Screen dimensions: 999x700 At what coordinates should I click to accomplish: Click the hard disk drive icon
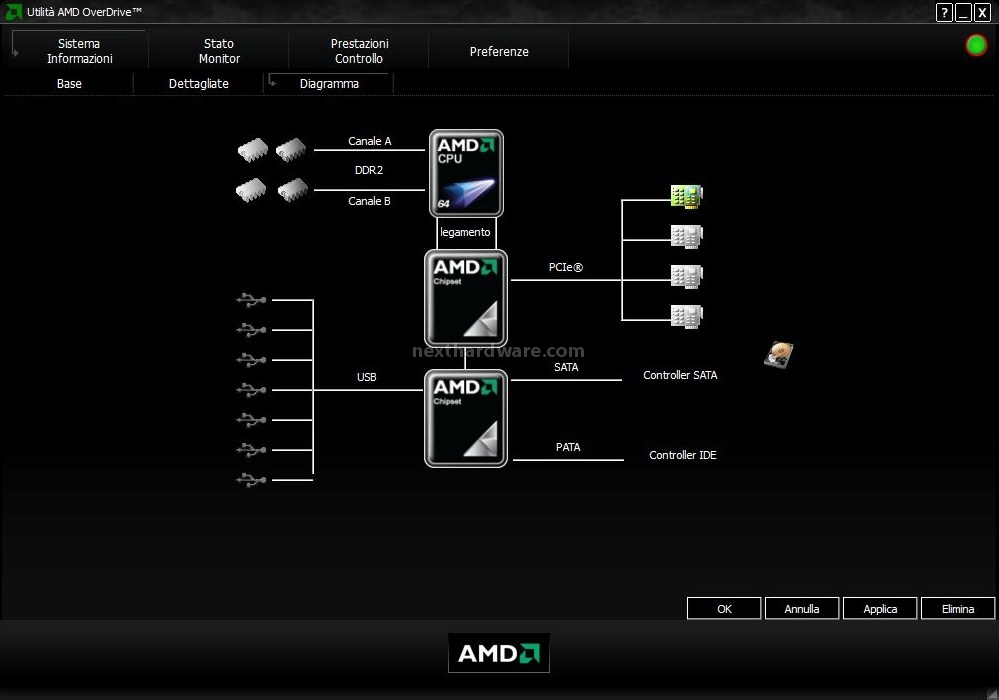[x=779, y=355]
